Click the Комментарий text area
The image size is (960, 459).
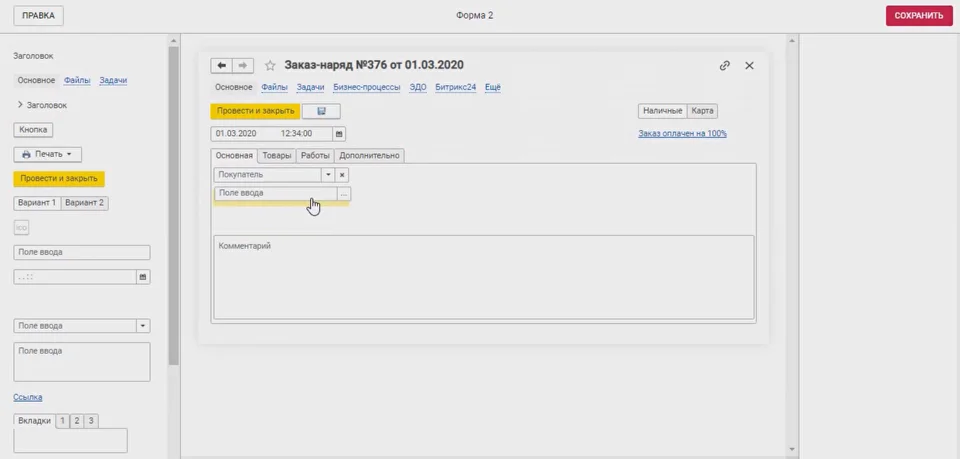click(484, 277)
